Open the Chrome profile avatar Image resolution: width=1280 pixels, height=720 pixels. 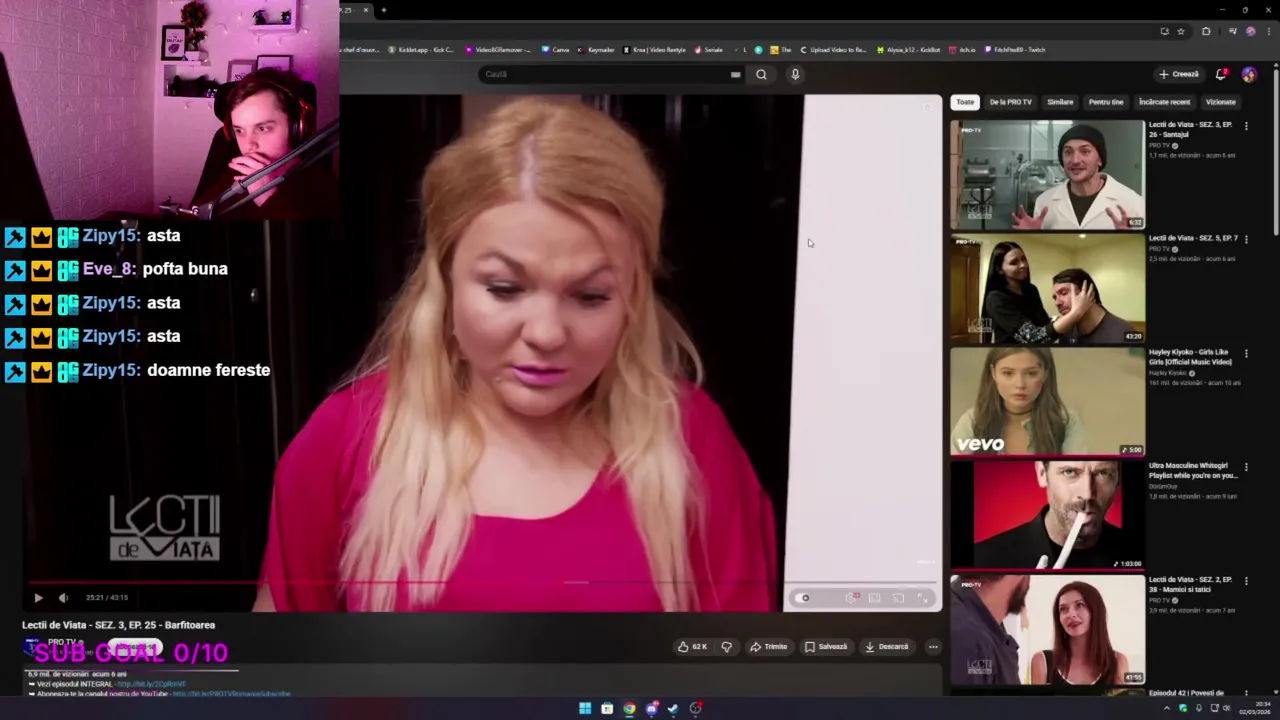point(1250,31)
